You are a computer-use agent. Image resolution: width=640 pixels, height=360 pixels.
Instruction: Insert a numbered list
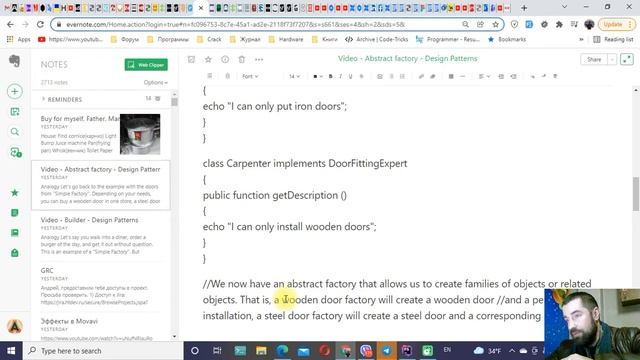coord(402,76)
